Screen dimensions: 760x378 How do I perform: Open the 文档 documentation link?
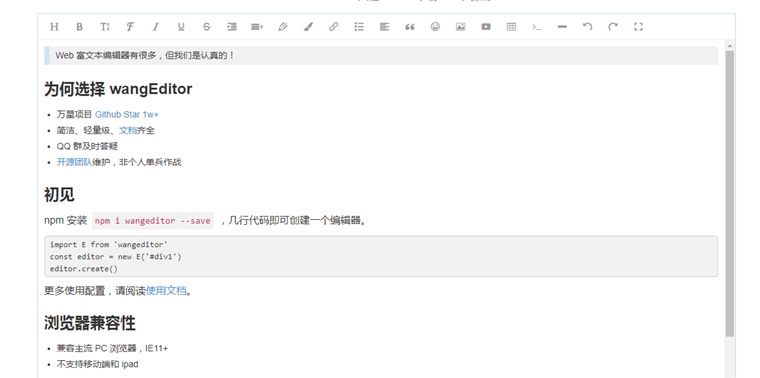pyautogui.click(x=128, y=130)
